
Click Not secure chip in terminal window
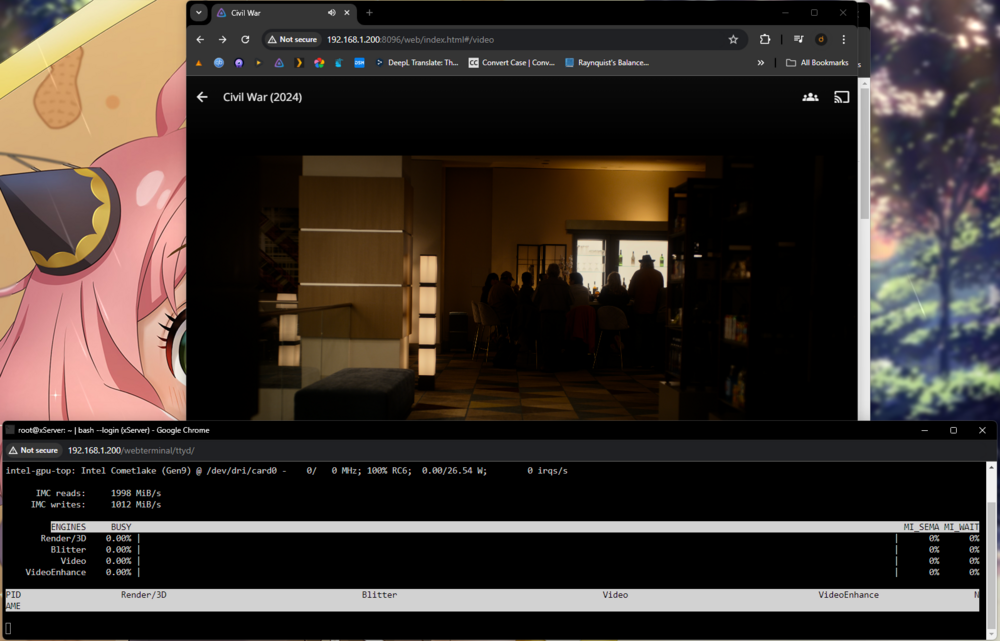coord(34,450)
